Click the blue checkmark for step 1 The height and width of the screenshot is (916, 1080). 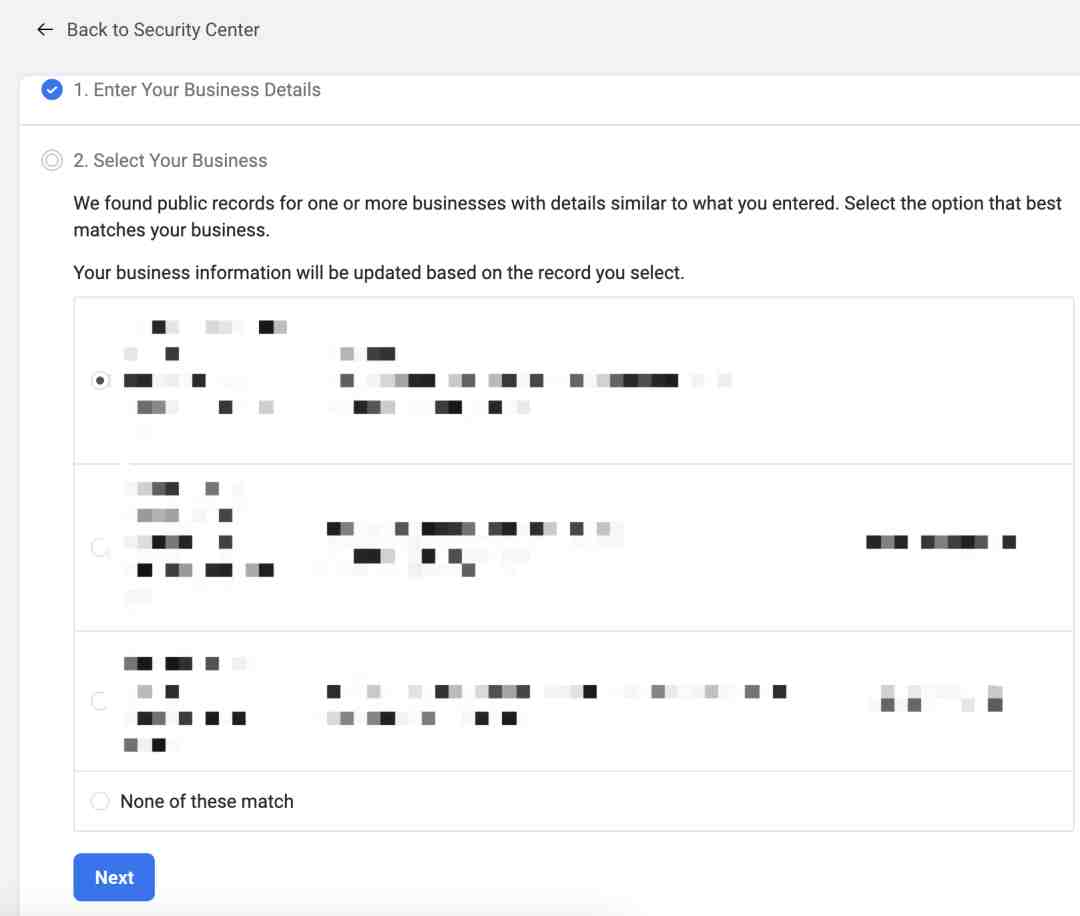tap(52, 90)
